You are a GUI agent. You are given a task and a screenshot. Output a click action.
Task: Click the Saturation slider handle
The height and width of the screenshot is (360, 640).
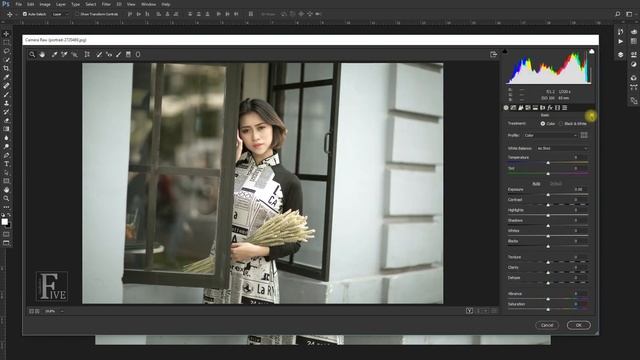[548, 309]
